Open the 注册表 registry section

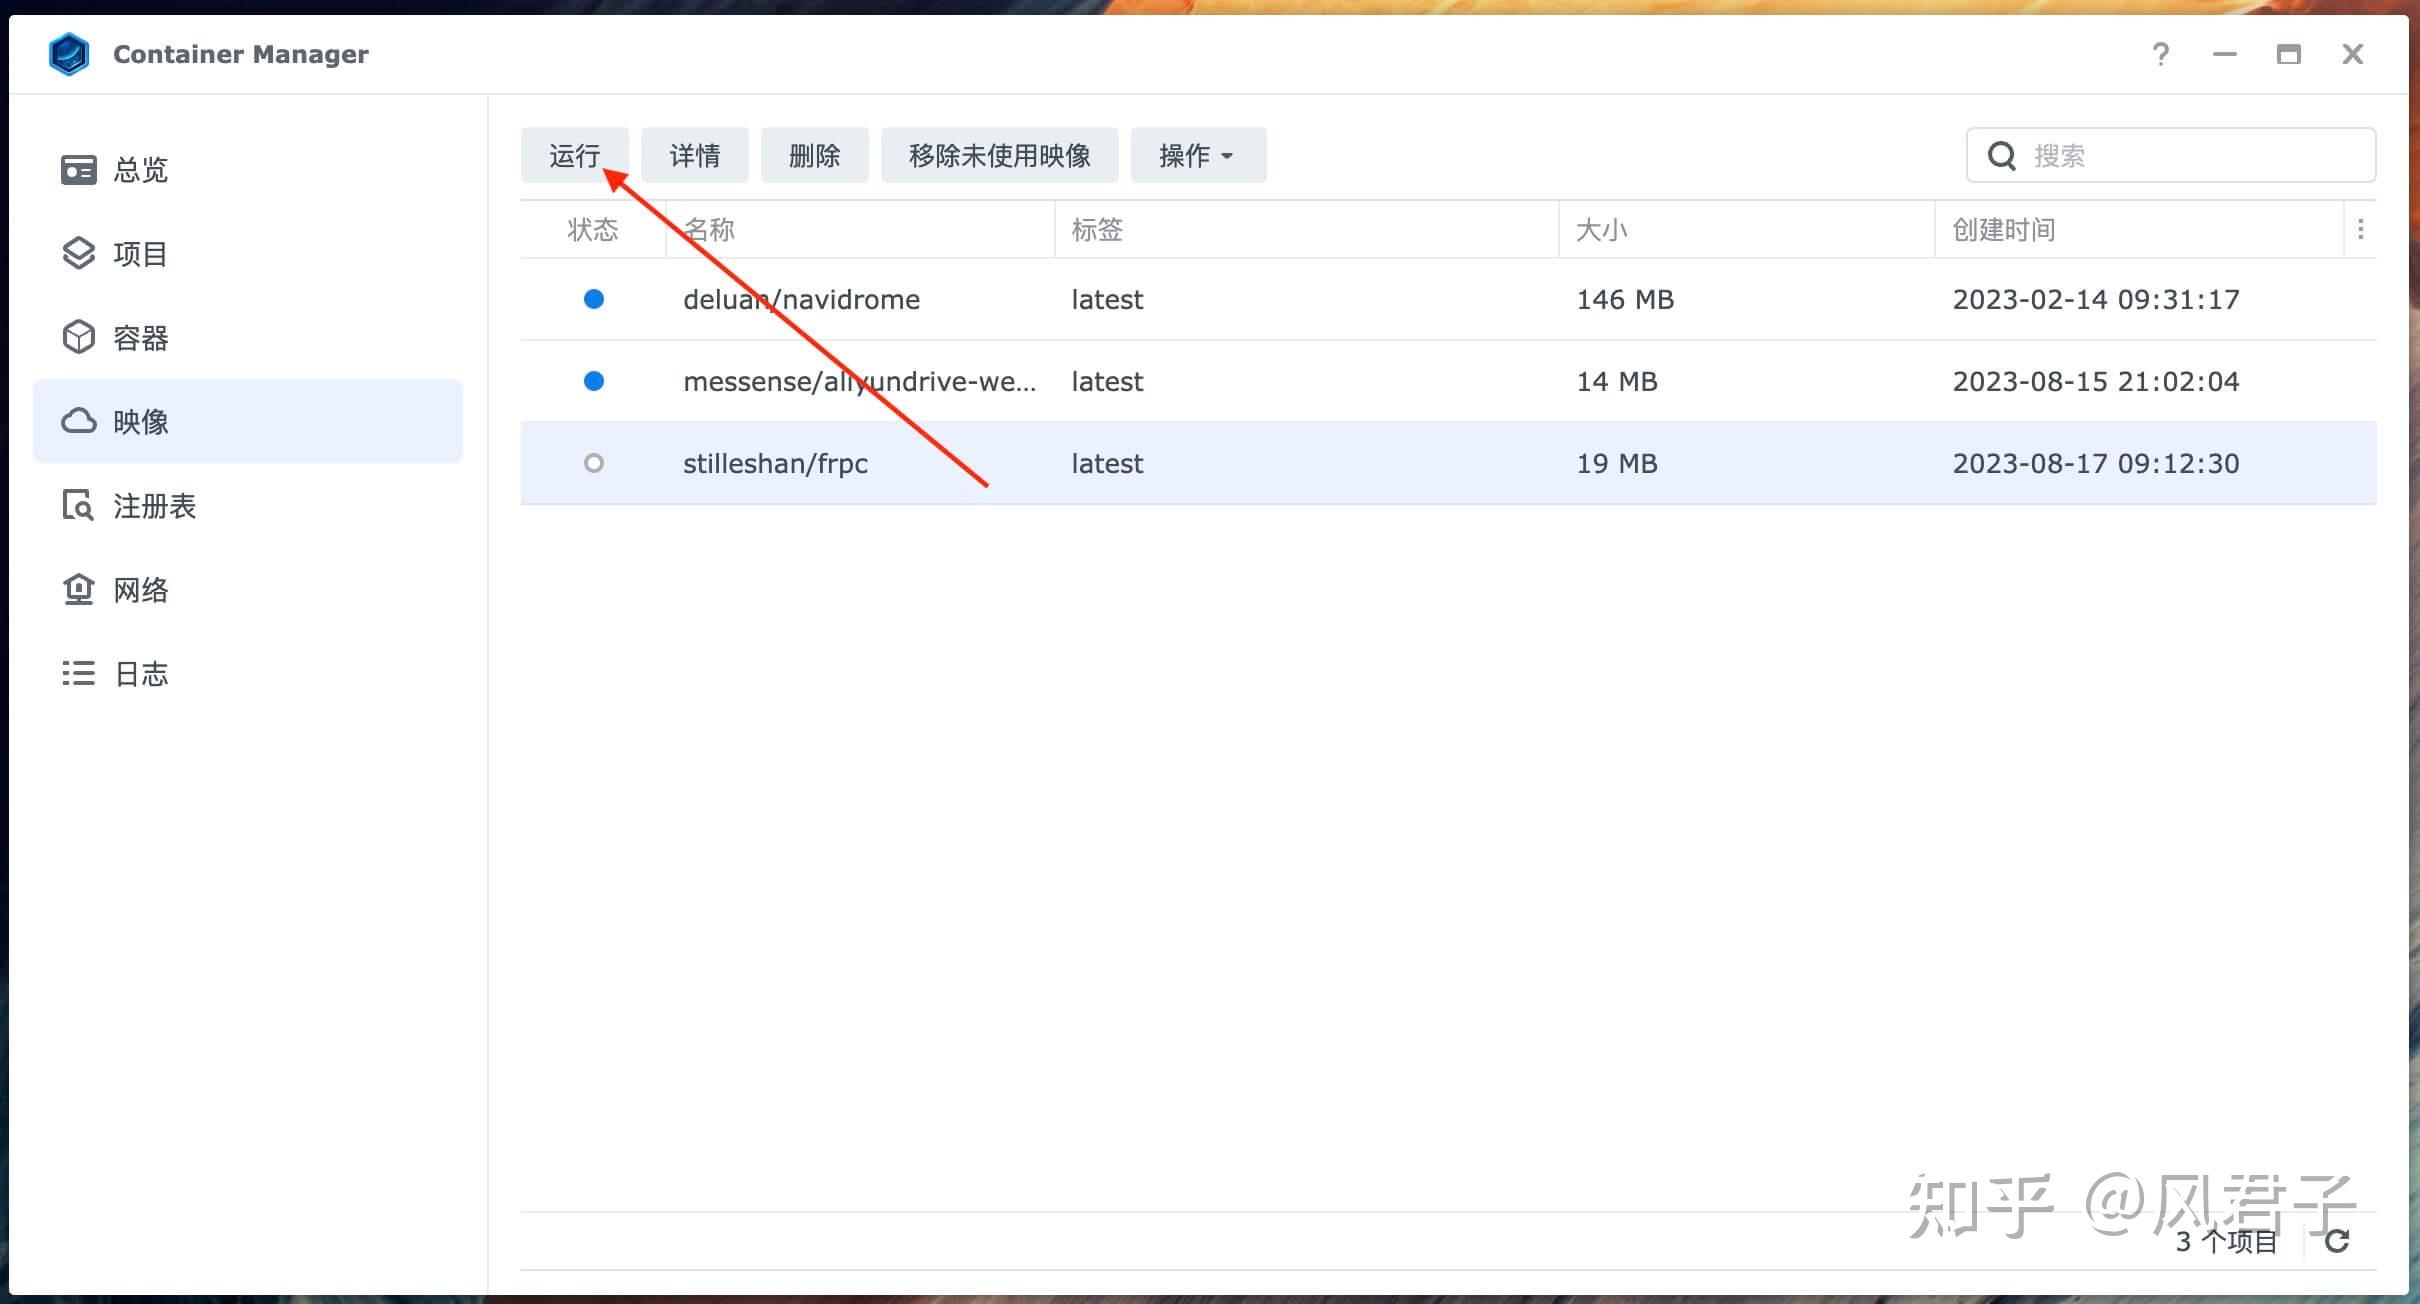coord(155,506)
